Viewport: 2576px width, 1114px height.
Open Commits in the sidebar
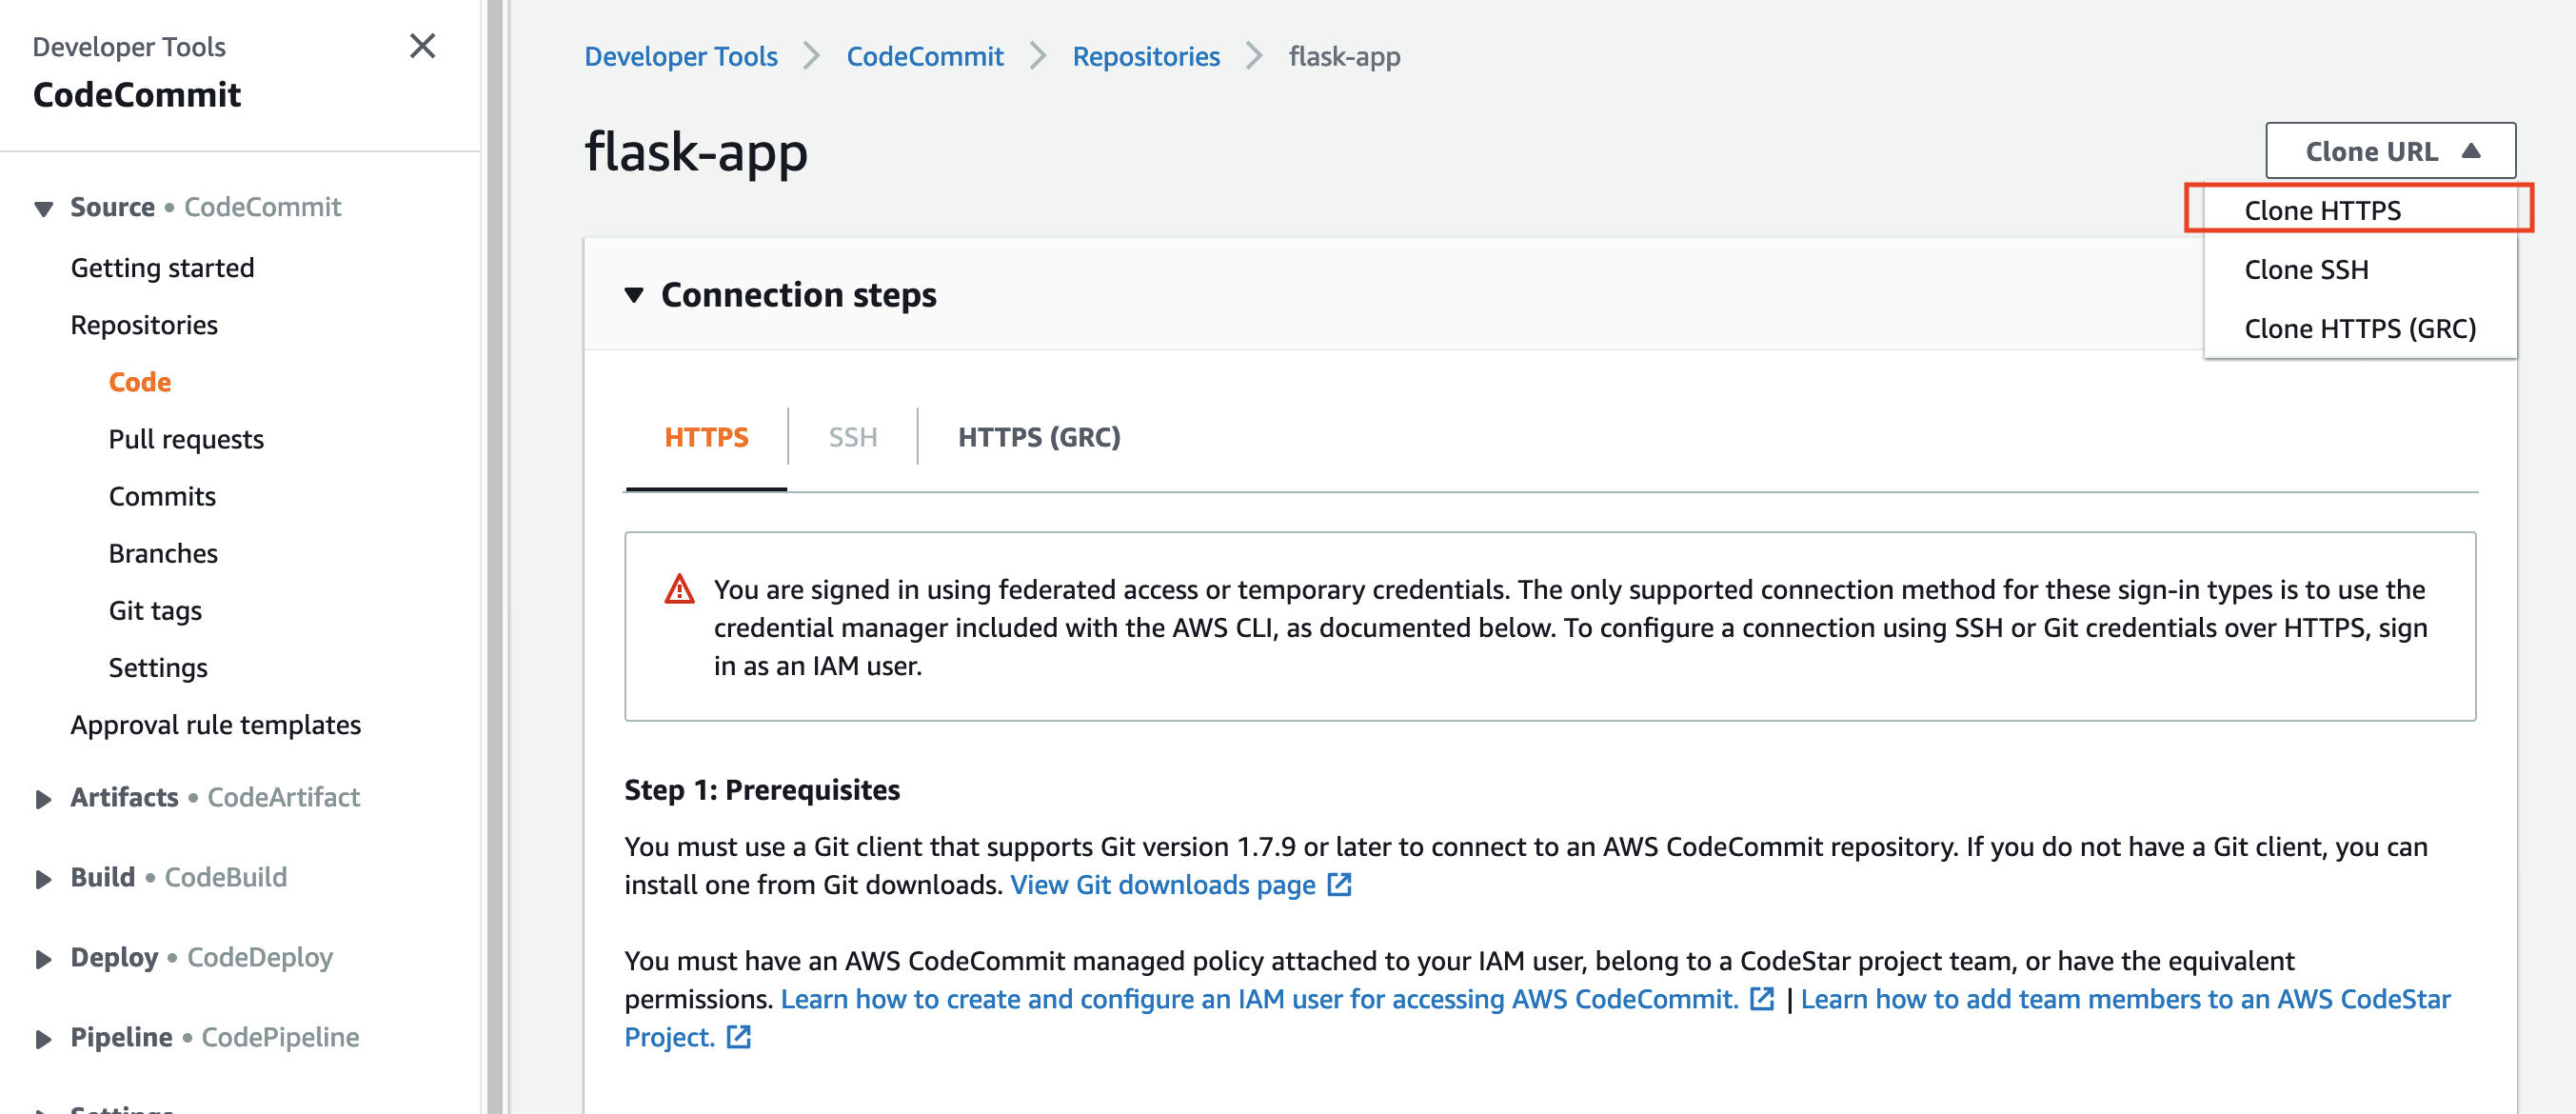click(162, 496)
